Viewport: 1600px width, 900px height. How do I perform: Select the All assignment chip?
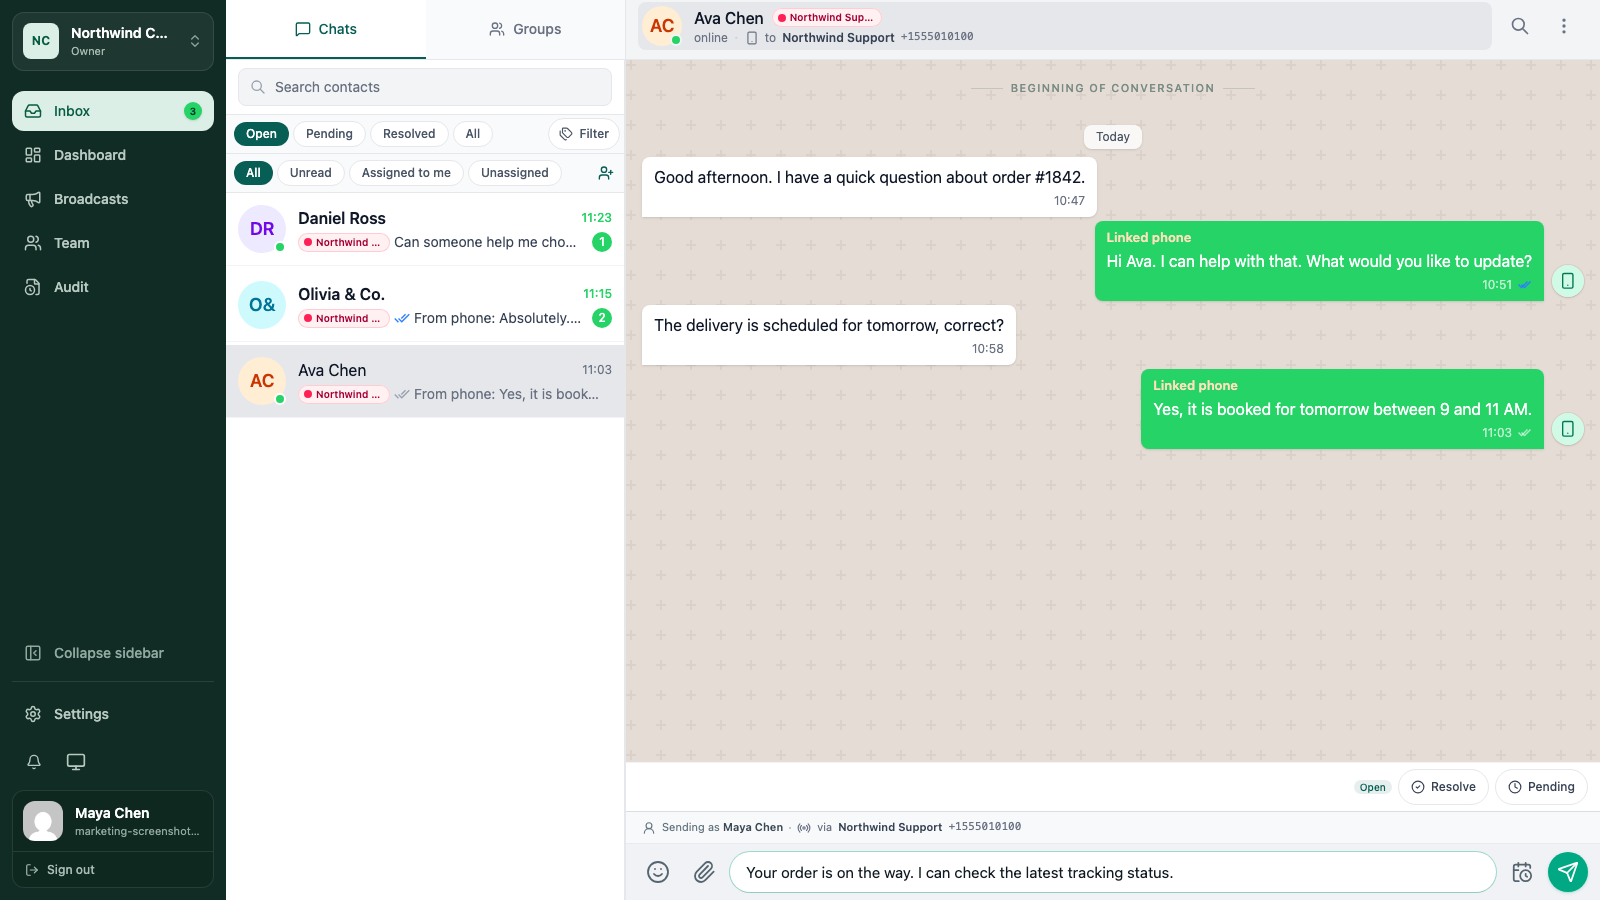[253, 173]
